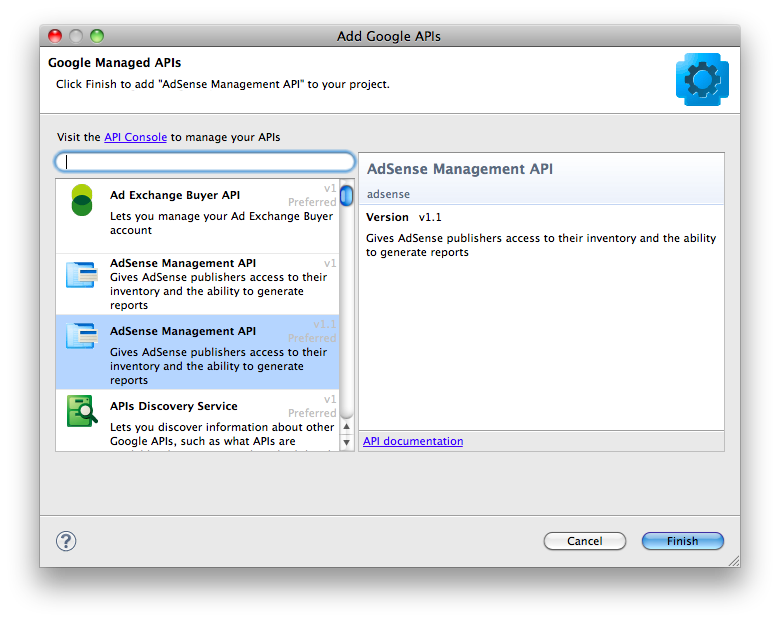The width and height of the screenshot is (780, 622).
Task: Click the blue gear Google APIs logo
Action: pos(702,80)
